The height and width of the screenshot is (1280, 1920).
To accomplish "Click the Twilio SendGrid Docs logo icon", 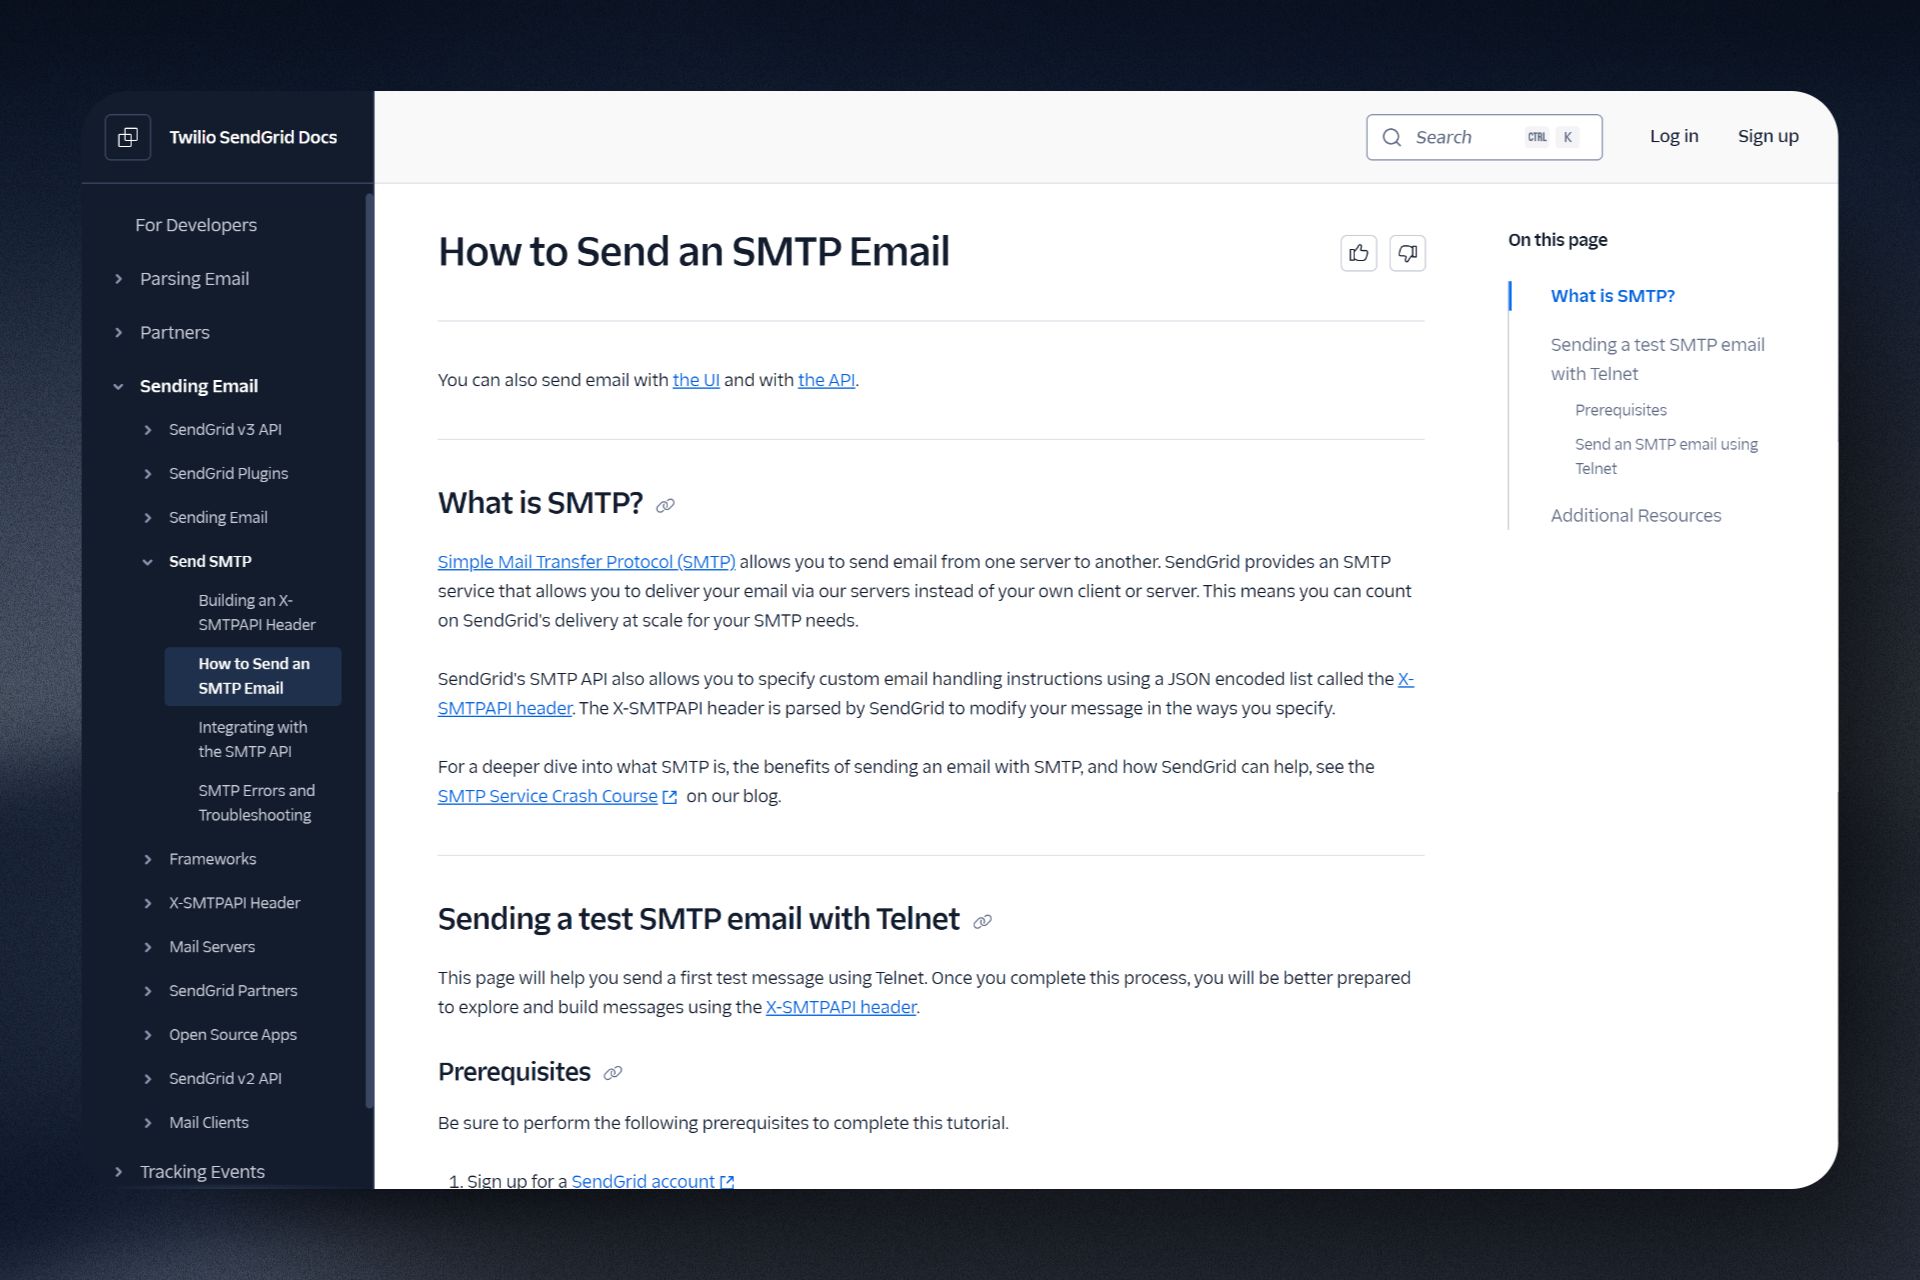I will [128, 137].
